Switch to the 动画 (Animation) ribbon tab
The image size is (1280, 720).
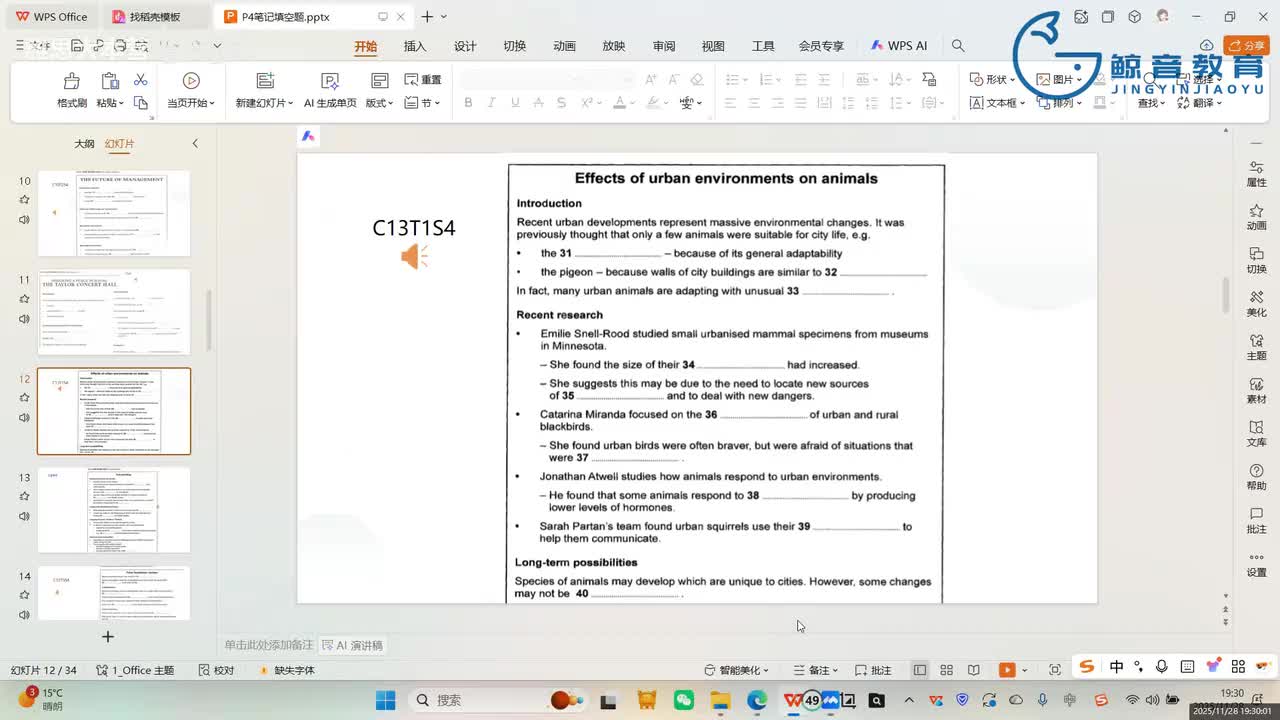pos(564,46)
